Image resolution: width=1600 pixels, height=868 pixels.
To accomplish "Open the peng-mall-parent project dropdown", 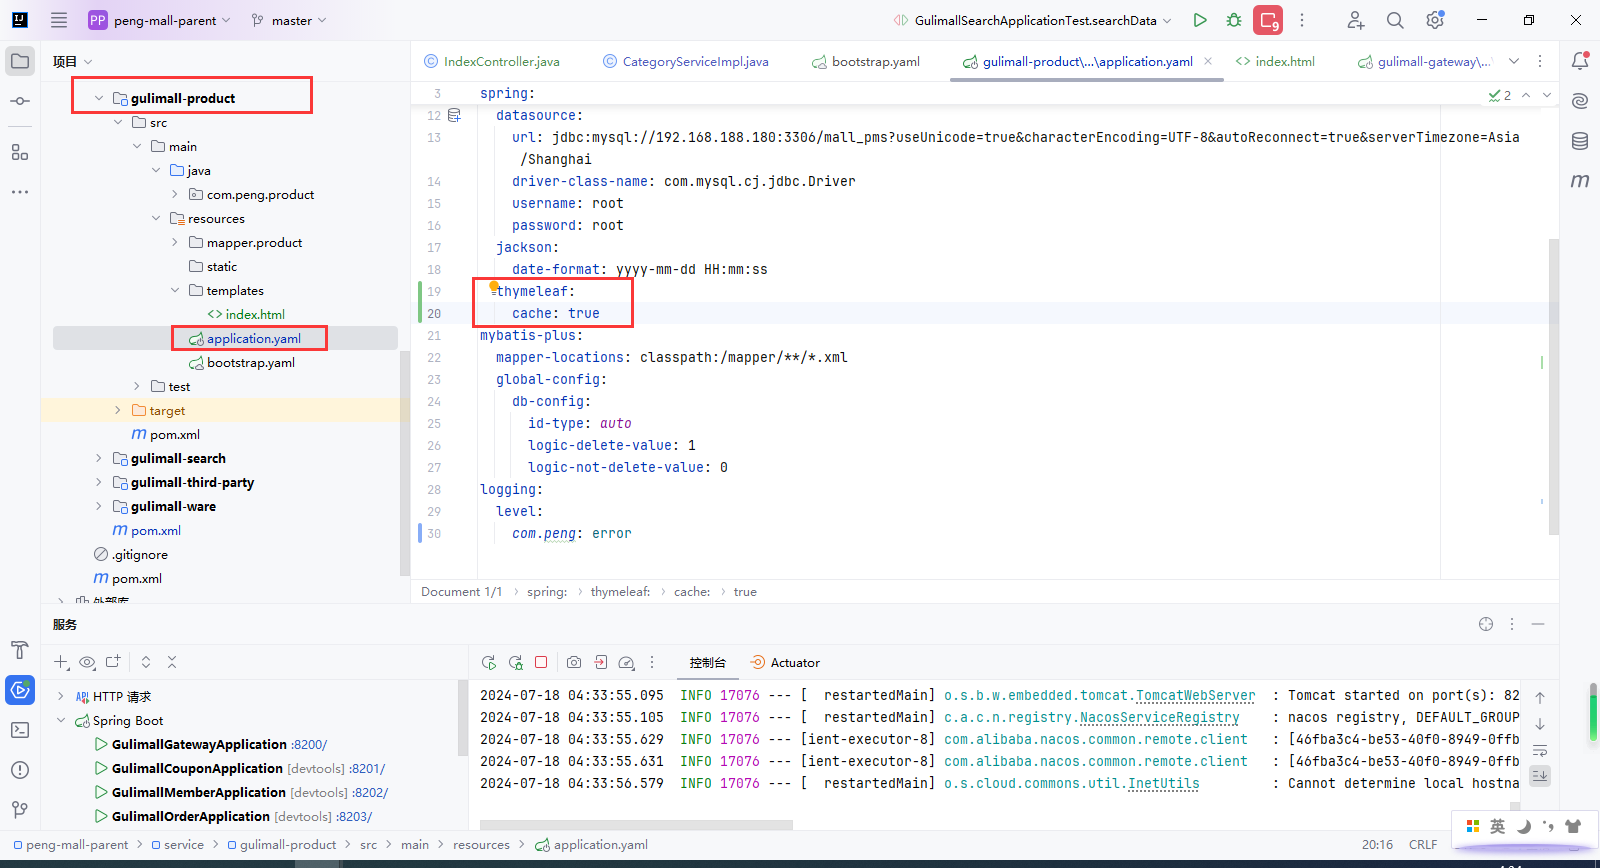I will coord(160,20).
